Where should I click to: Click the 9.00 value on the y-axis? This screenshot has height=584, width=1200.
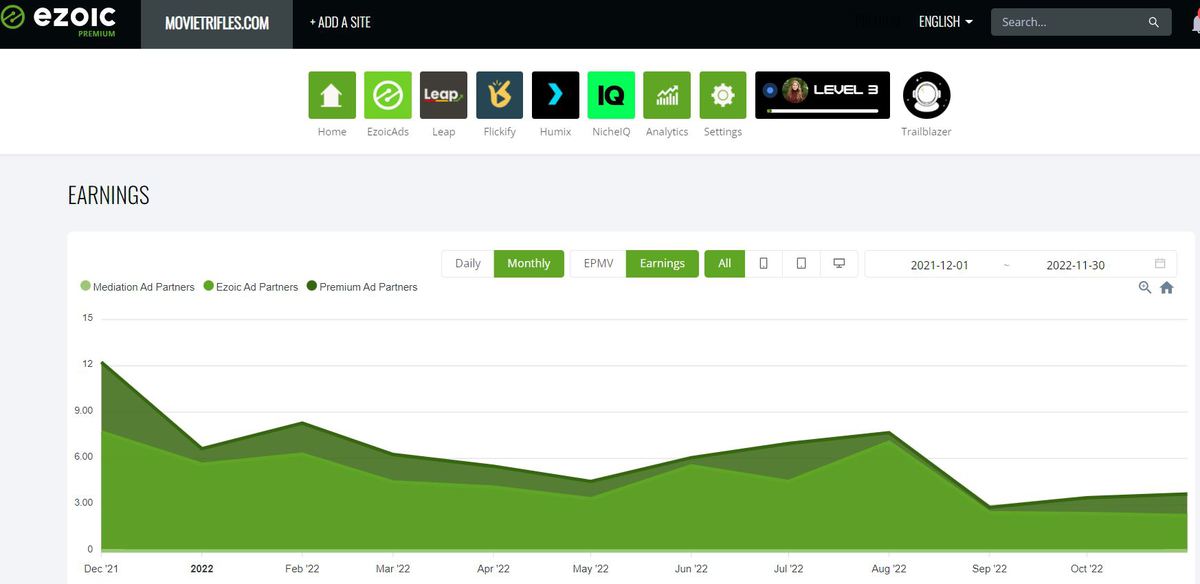coord(83,410)
